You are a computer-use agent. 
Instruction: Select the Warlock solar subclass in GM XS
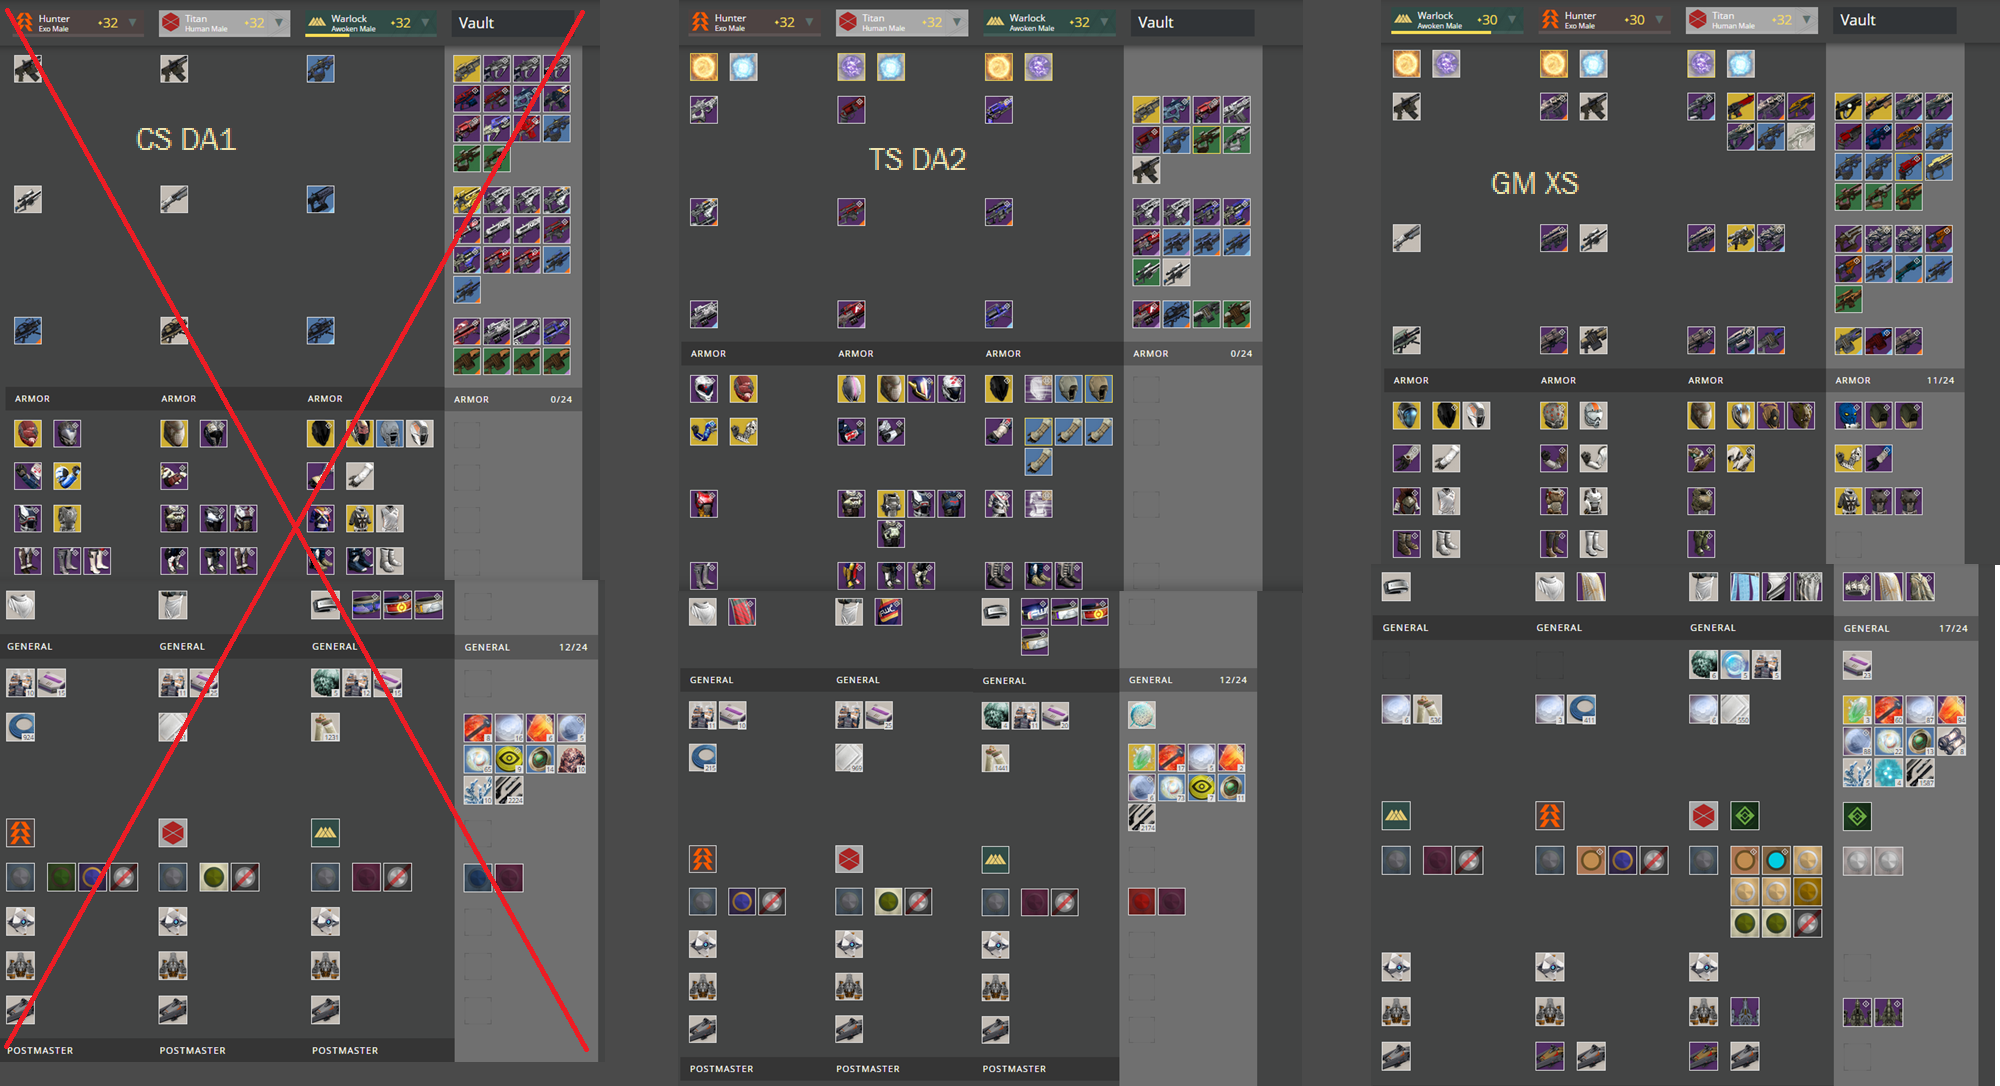1406,64
